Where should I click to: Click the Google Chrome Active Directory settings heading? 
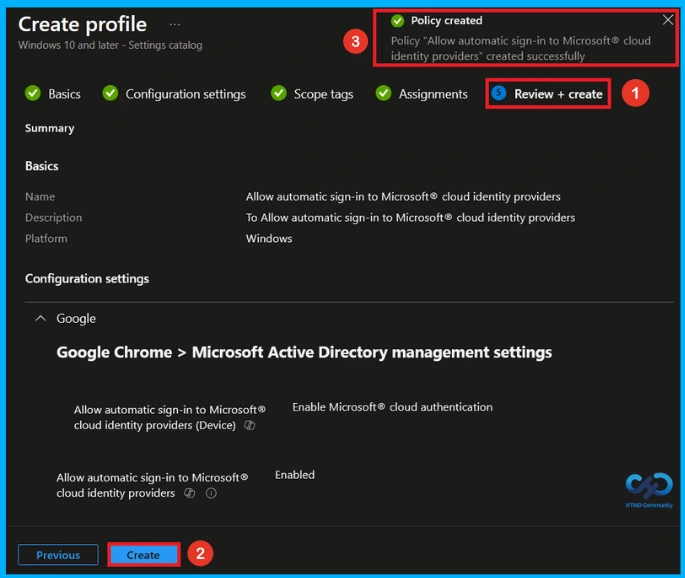(304, 353)
